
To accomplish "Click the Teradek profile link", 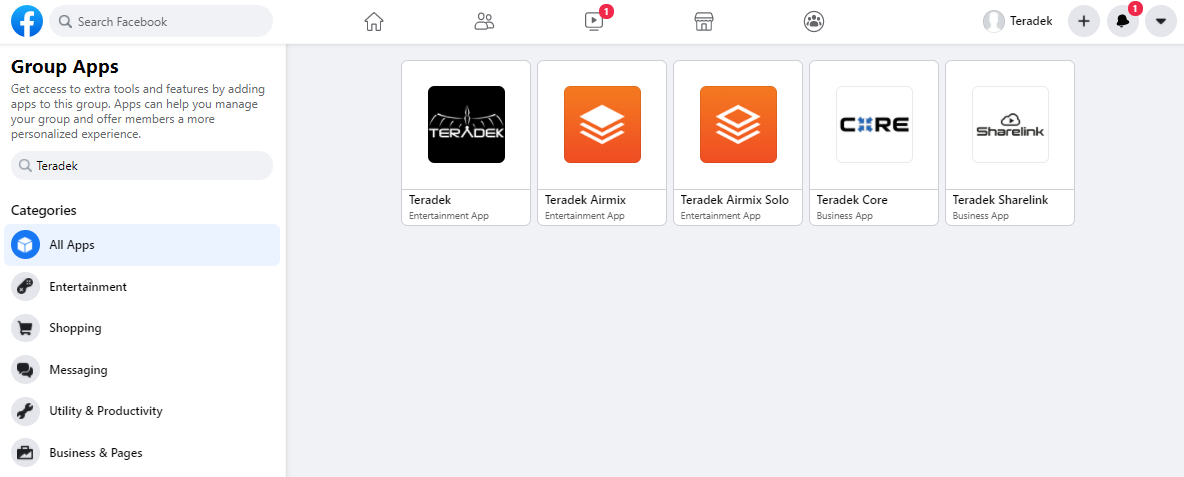I will 1018,21.
